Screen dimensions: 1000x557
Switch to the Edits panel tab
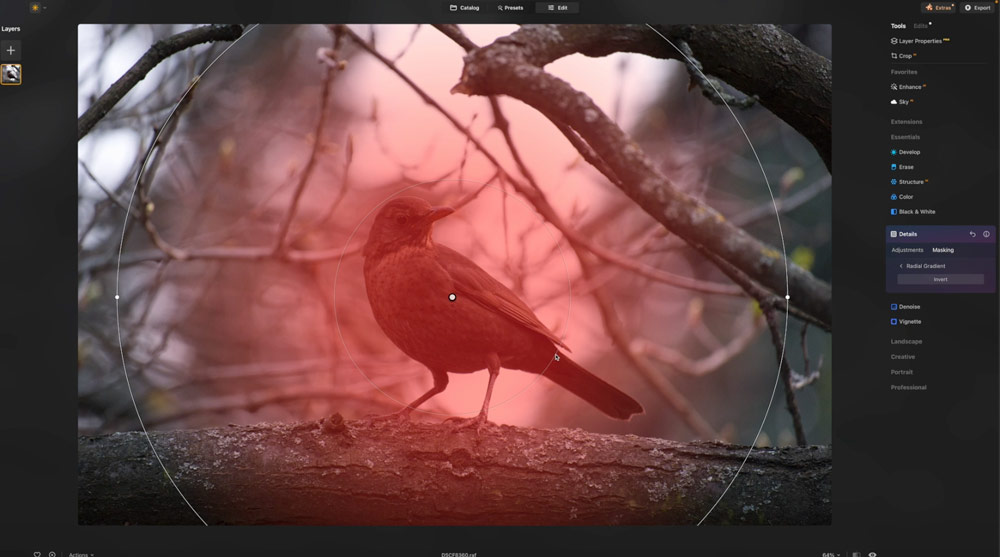(920, 26)
